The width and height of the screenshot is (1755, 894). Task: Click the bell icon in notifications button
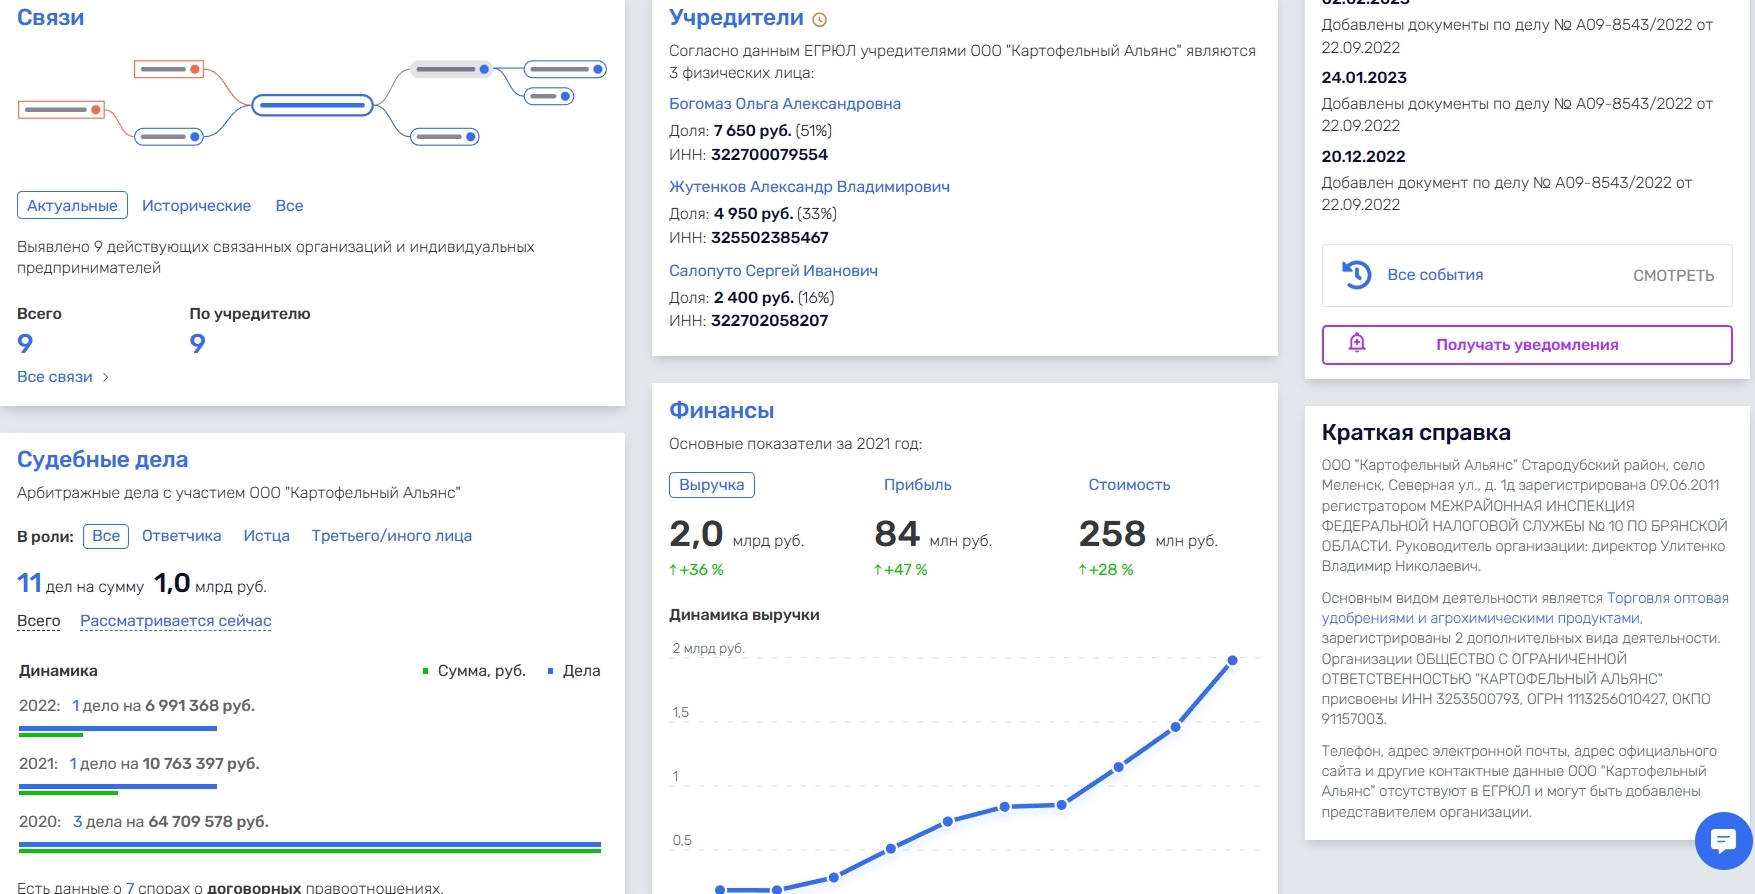pos(1357,343)
